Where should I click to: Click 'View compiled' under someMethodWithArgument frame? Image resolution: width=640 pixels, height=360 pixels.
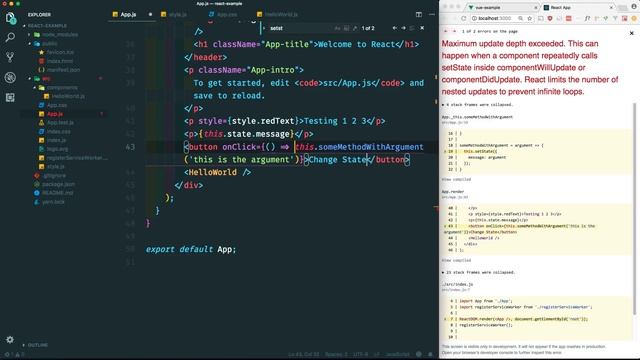pyautogui.click(x=456, y=180)
